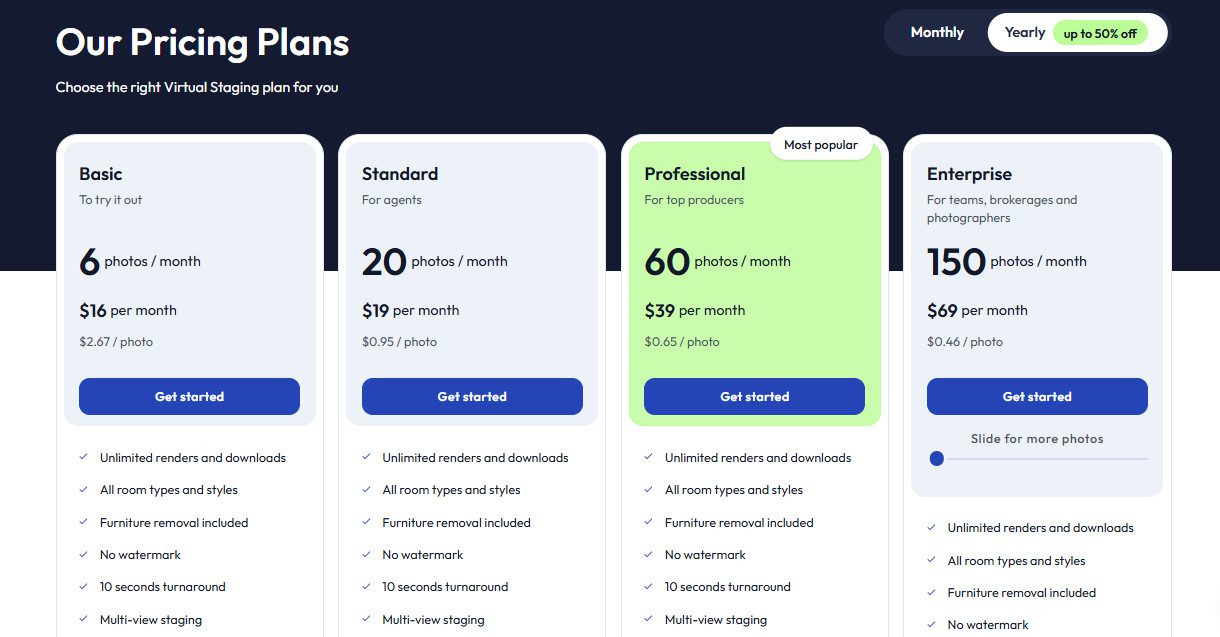Click Get started on the Standard plan

(472, 396)
